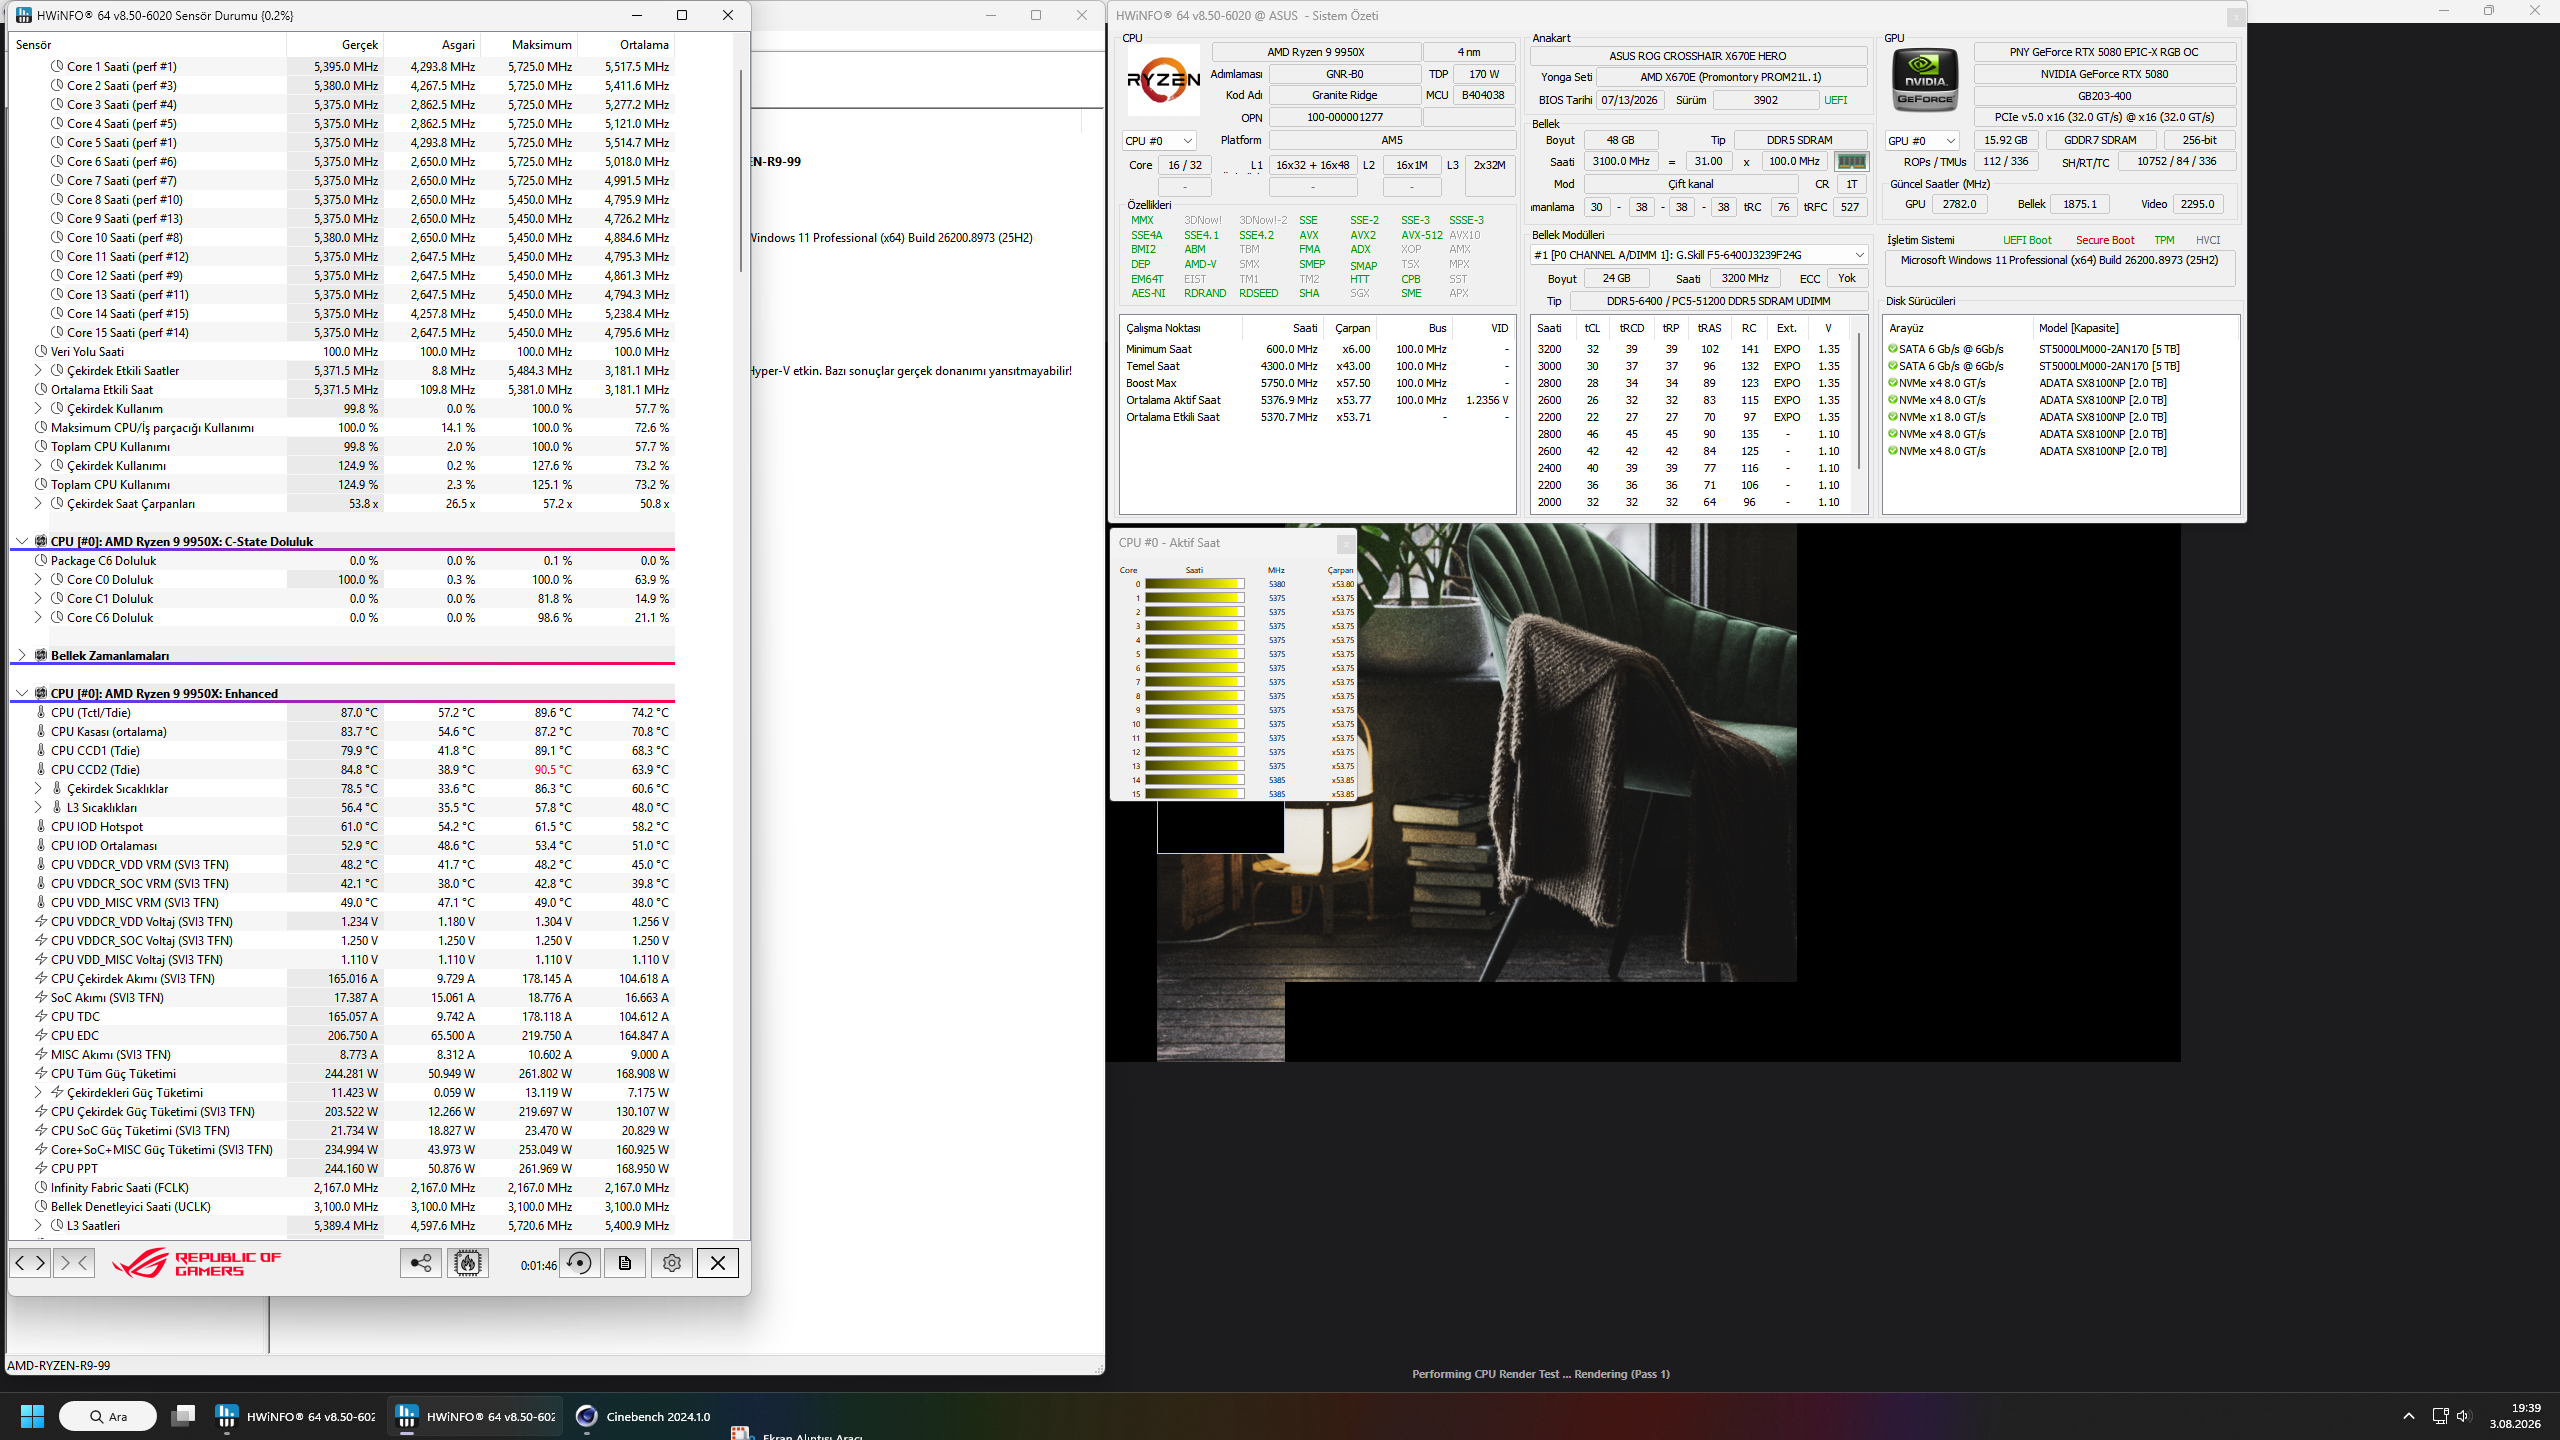The image size is (2560, 1440).
Task: Open the memory module selector dropdown
Action: pyautogui.click(x=1699, y=255)
